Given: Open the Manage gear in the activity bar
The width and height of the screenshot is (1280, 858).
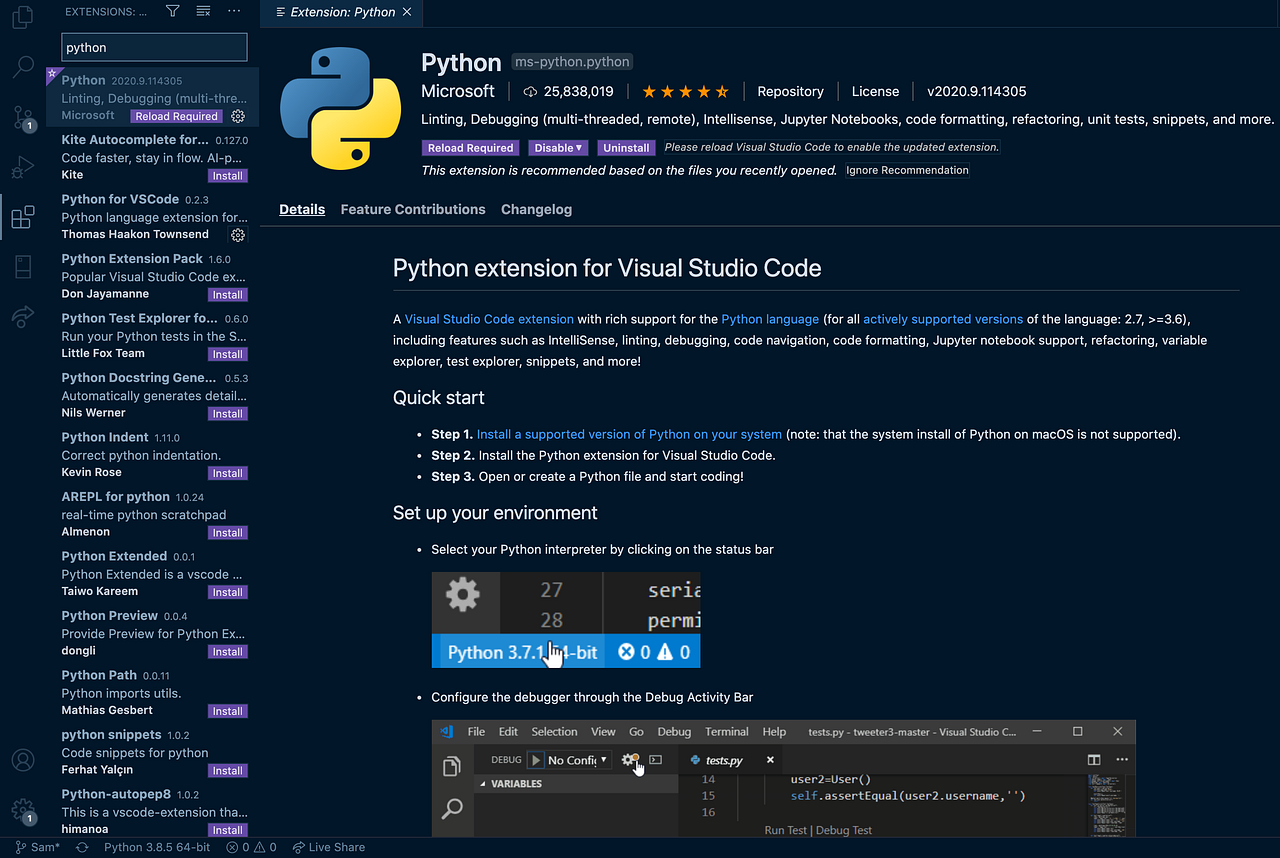Looking at the screenshot, I should [23, 810].
